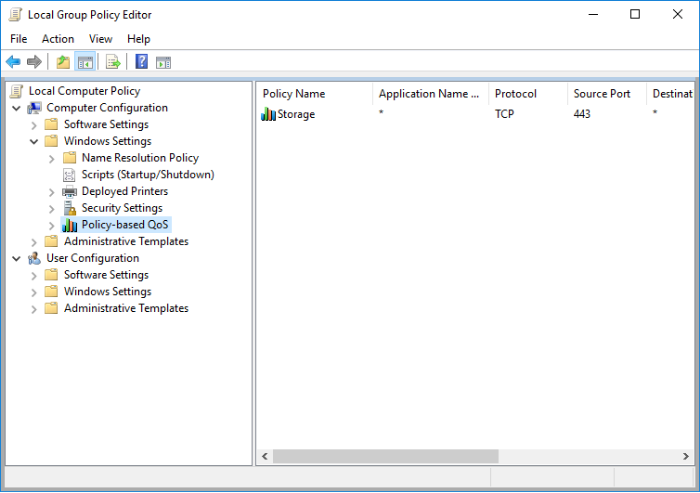Expand the Security Settings node
Screen dimensions: 700x493
pos(52,208)
